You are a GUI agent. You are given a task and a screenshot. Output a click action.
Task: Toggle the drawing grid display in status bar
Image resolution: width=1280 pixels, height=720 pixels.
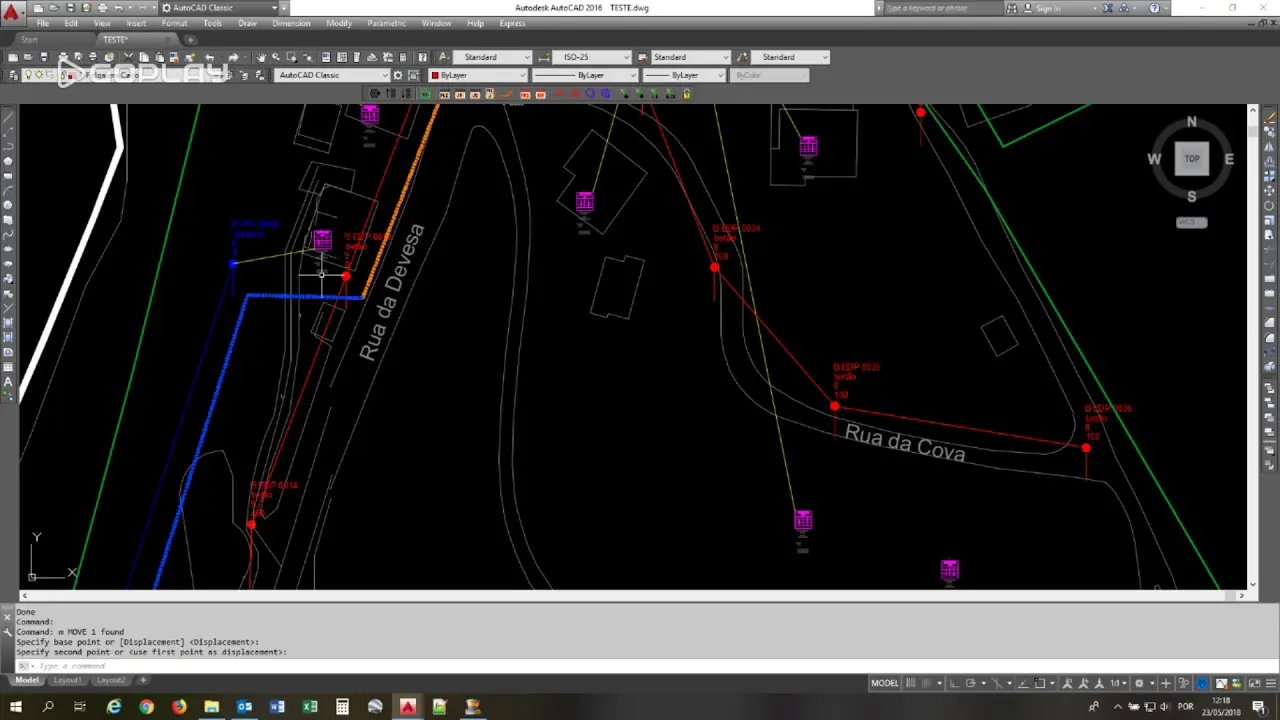(911, 683)
